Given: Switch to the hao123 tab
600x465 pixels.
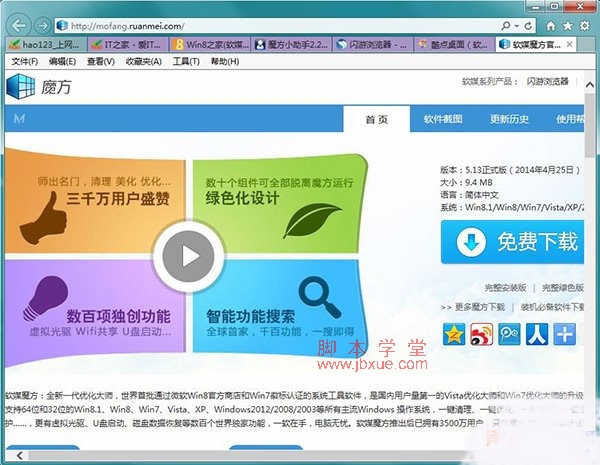Looking at the screenshot, I should coord(46,44).
